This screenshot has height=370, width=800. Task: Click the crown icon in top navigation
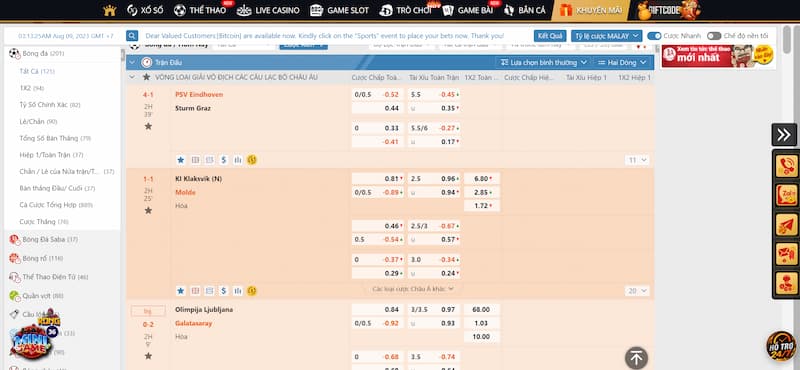point(110,10)
